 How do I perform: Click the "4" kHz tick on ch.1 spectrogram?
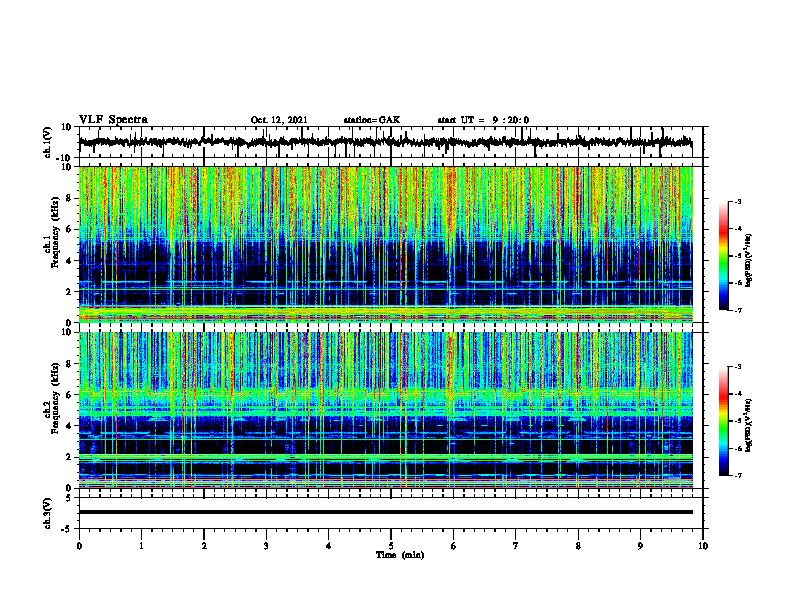[71, 261]
